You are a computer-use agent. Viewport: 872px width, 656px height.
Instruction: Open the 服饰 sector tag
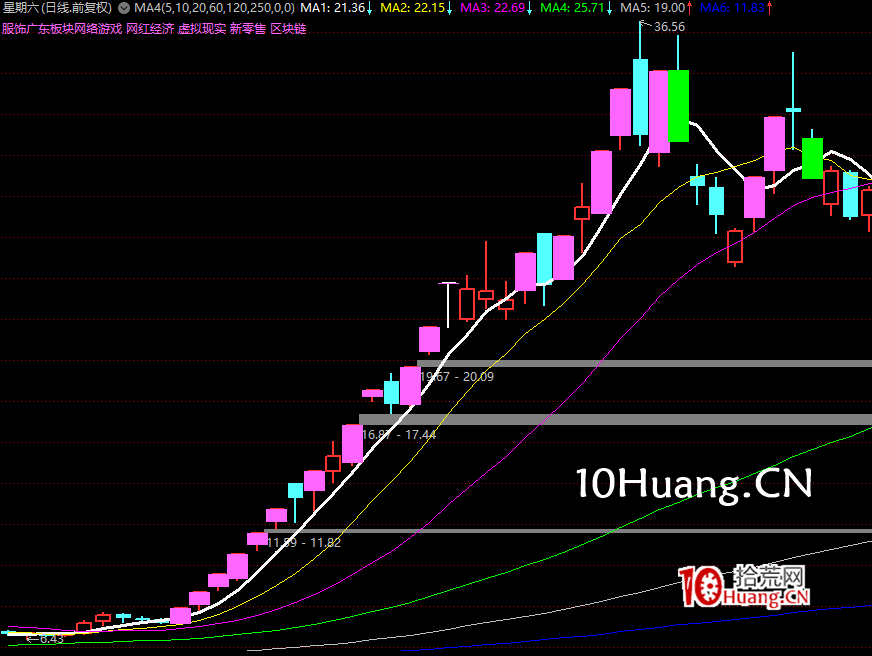(x=13, y=29)
